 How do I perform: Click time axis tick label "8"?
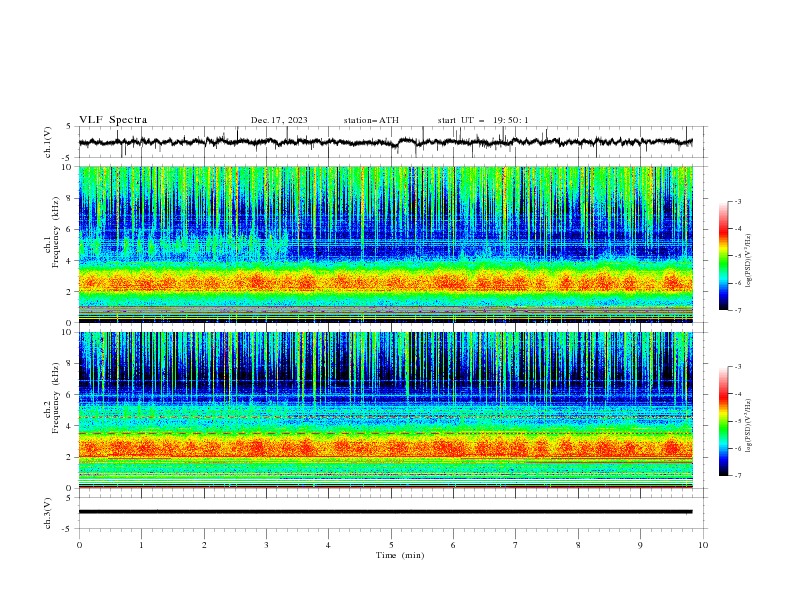click(x=578, y=545)
